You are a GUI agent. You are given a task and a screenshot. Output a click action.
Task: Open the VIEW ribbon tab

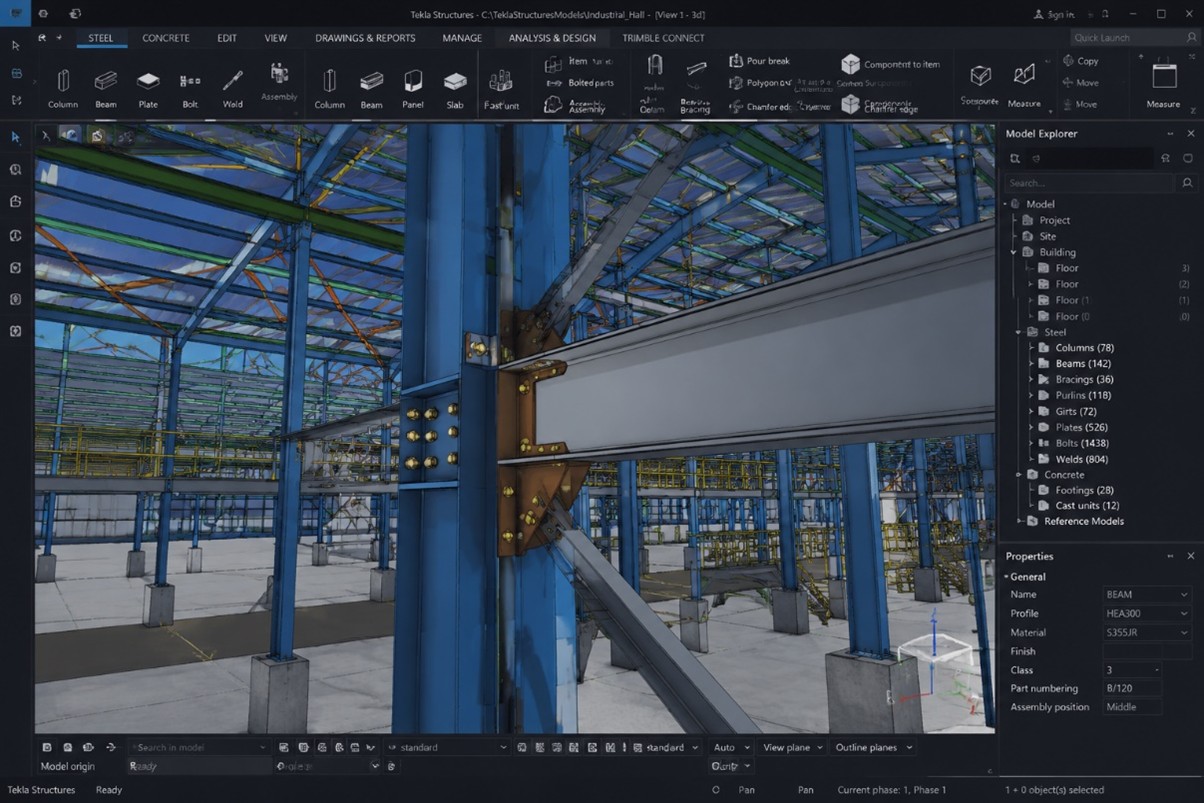pyautogui.click(x=276, y=38)
